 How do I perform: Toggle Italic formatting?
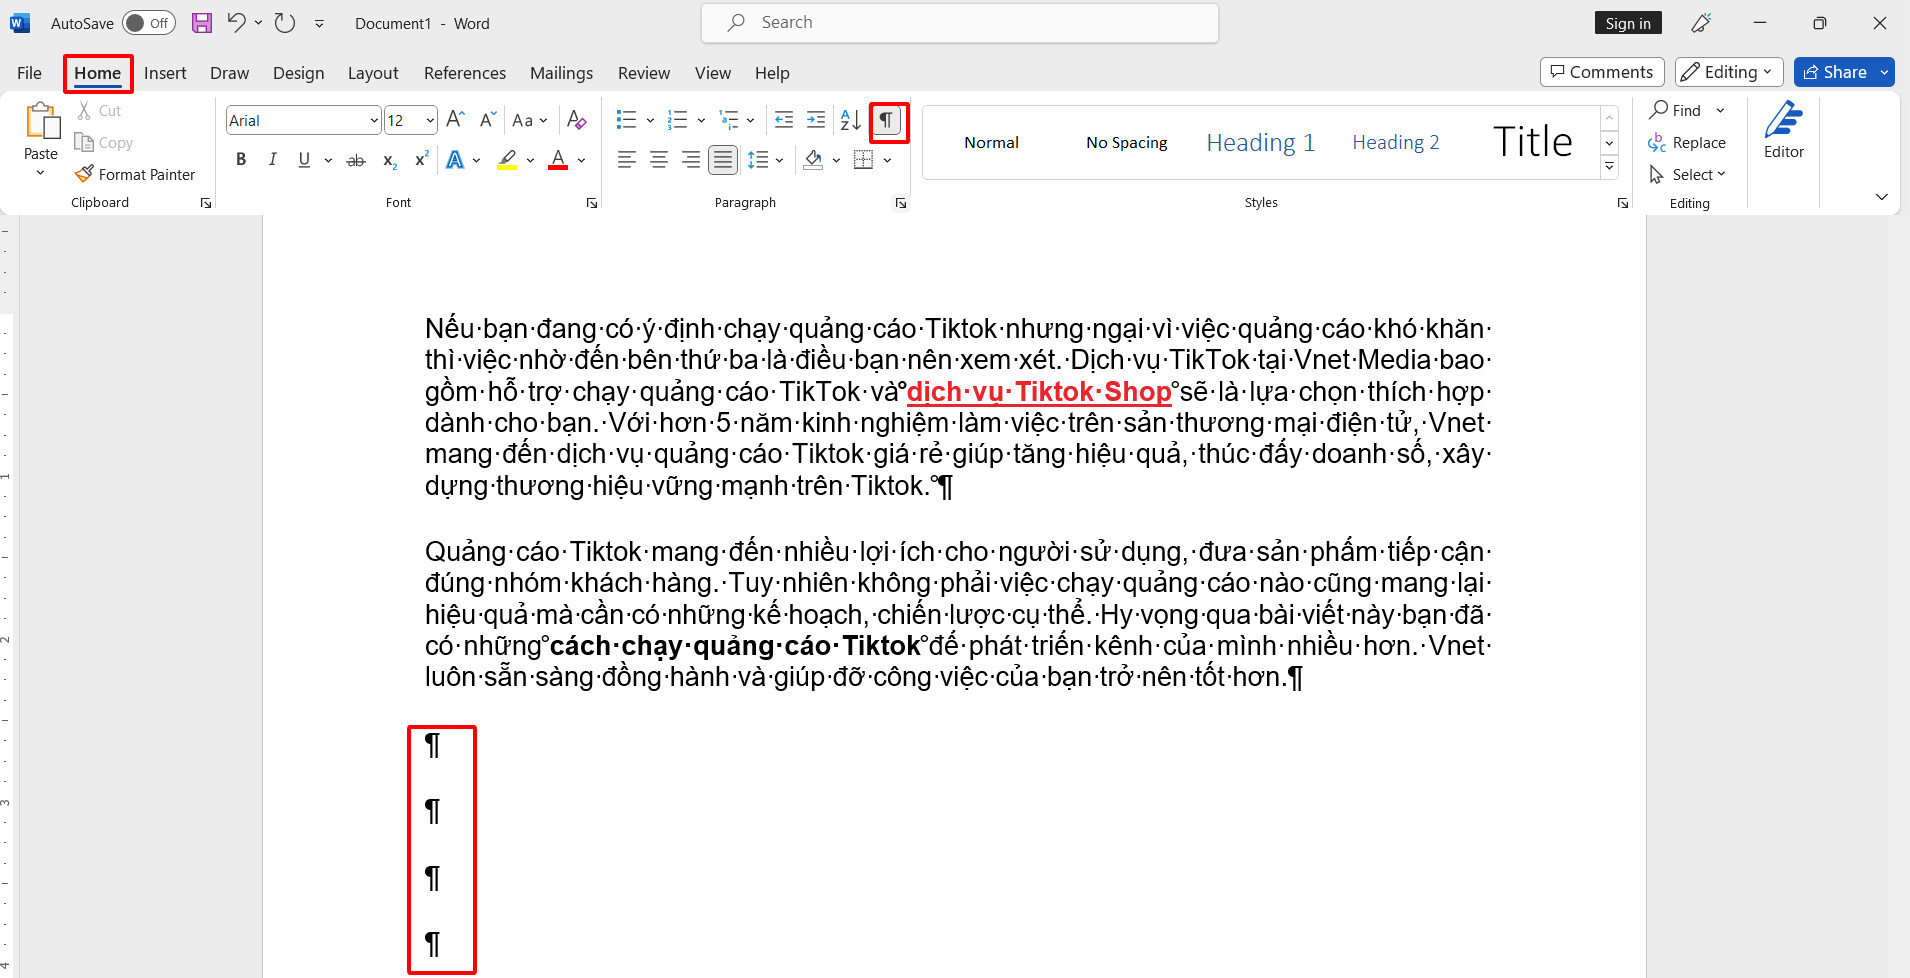(272, 159)
